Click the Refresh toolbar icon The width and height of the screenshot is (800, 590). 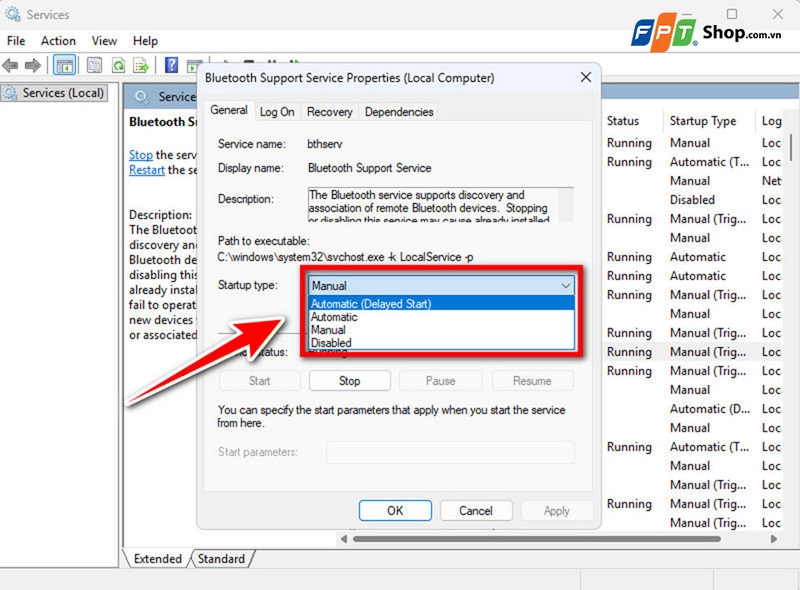[x=118, y=65]
